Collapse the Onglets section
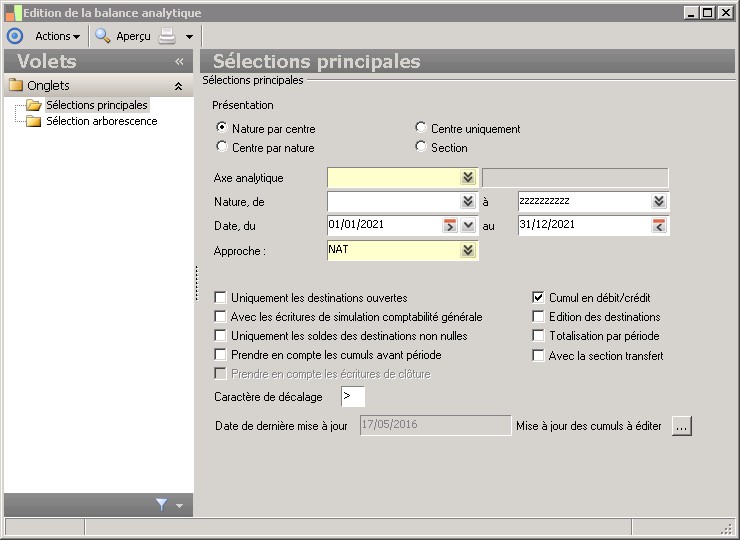 178,86
